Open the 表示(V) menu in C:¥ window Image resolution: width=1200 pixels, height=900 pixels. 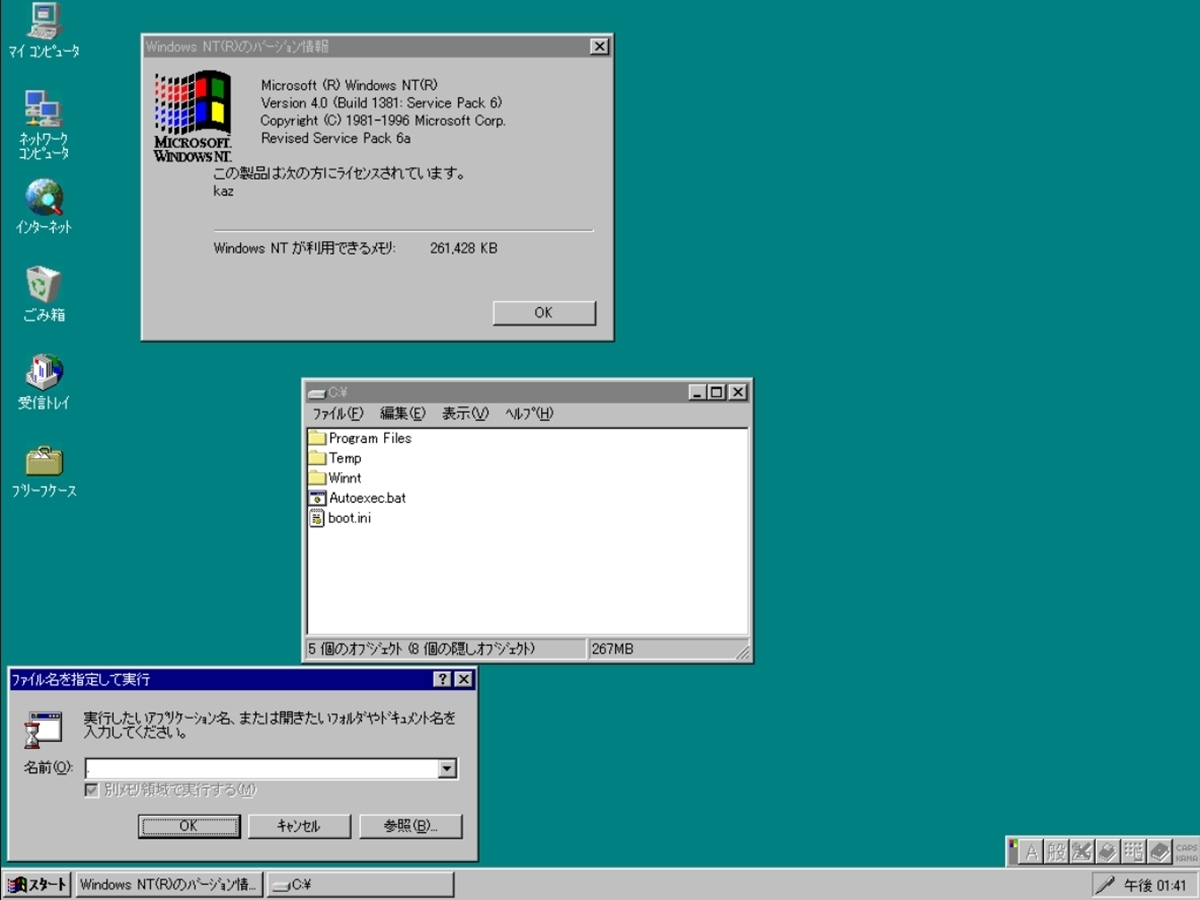coord(465,413)
